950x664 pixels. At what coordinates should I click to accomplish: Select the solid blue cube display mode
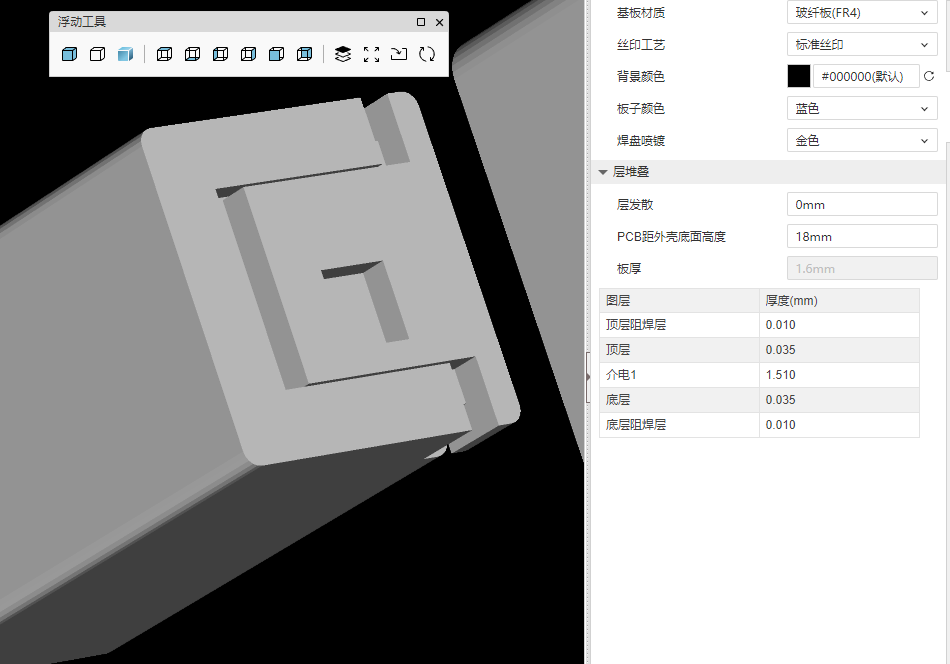click(69, 54)
